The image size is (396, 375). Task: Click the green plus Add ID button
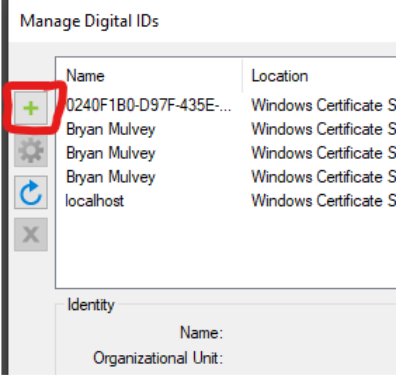pyautogui.click(x=31, y=108)
